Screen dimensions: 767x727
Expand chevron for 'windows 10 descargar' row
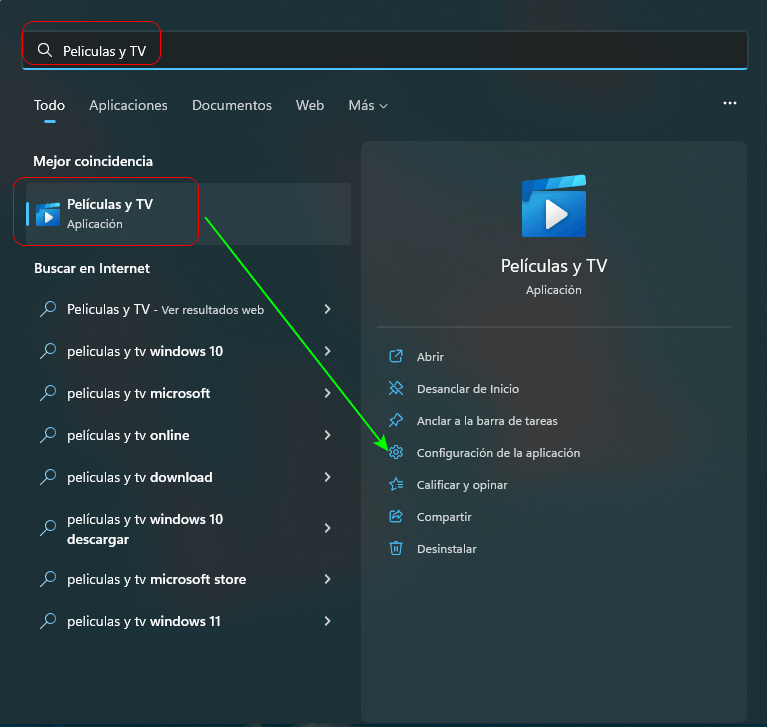pos(327,528)
